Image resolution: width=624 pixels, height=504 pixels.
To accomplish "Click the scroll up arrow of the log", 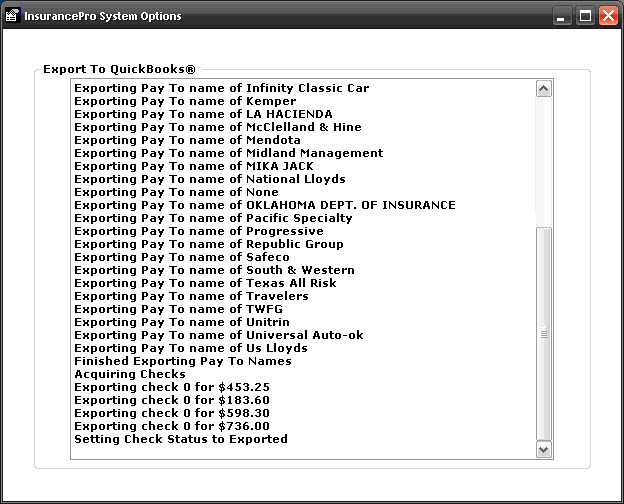I will point(544,89).
